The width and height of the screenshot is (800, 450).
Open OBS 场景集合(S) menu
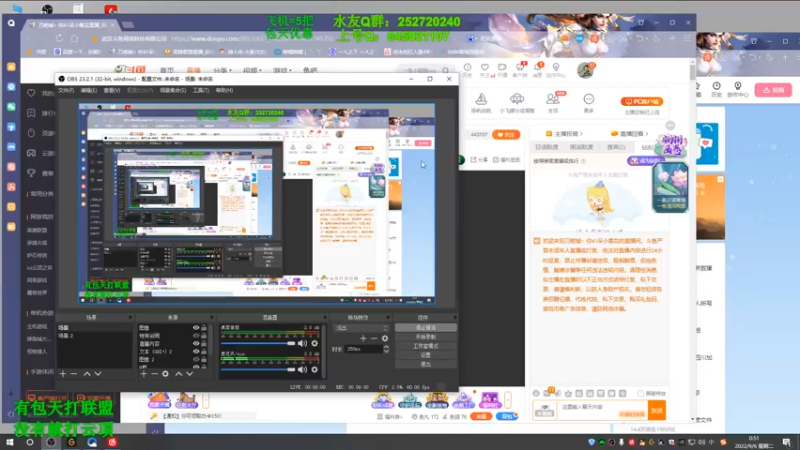pos(172,90)
